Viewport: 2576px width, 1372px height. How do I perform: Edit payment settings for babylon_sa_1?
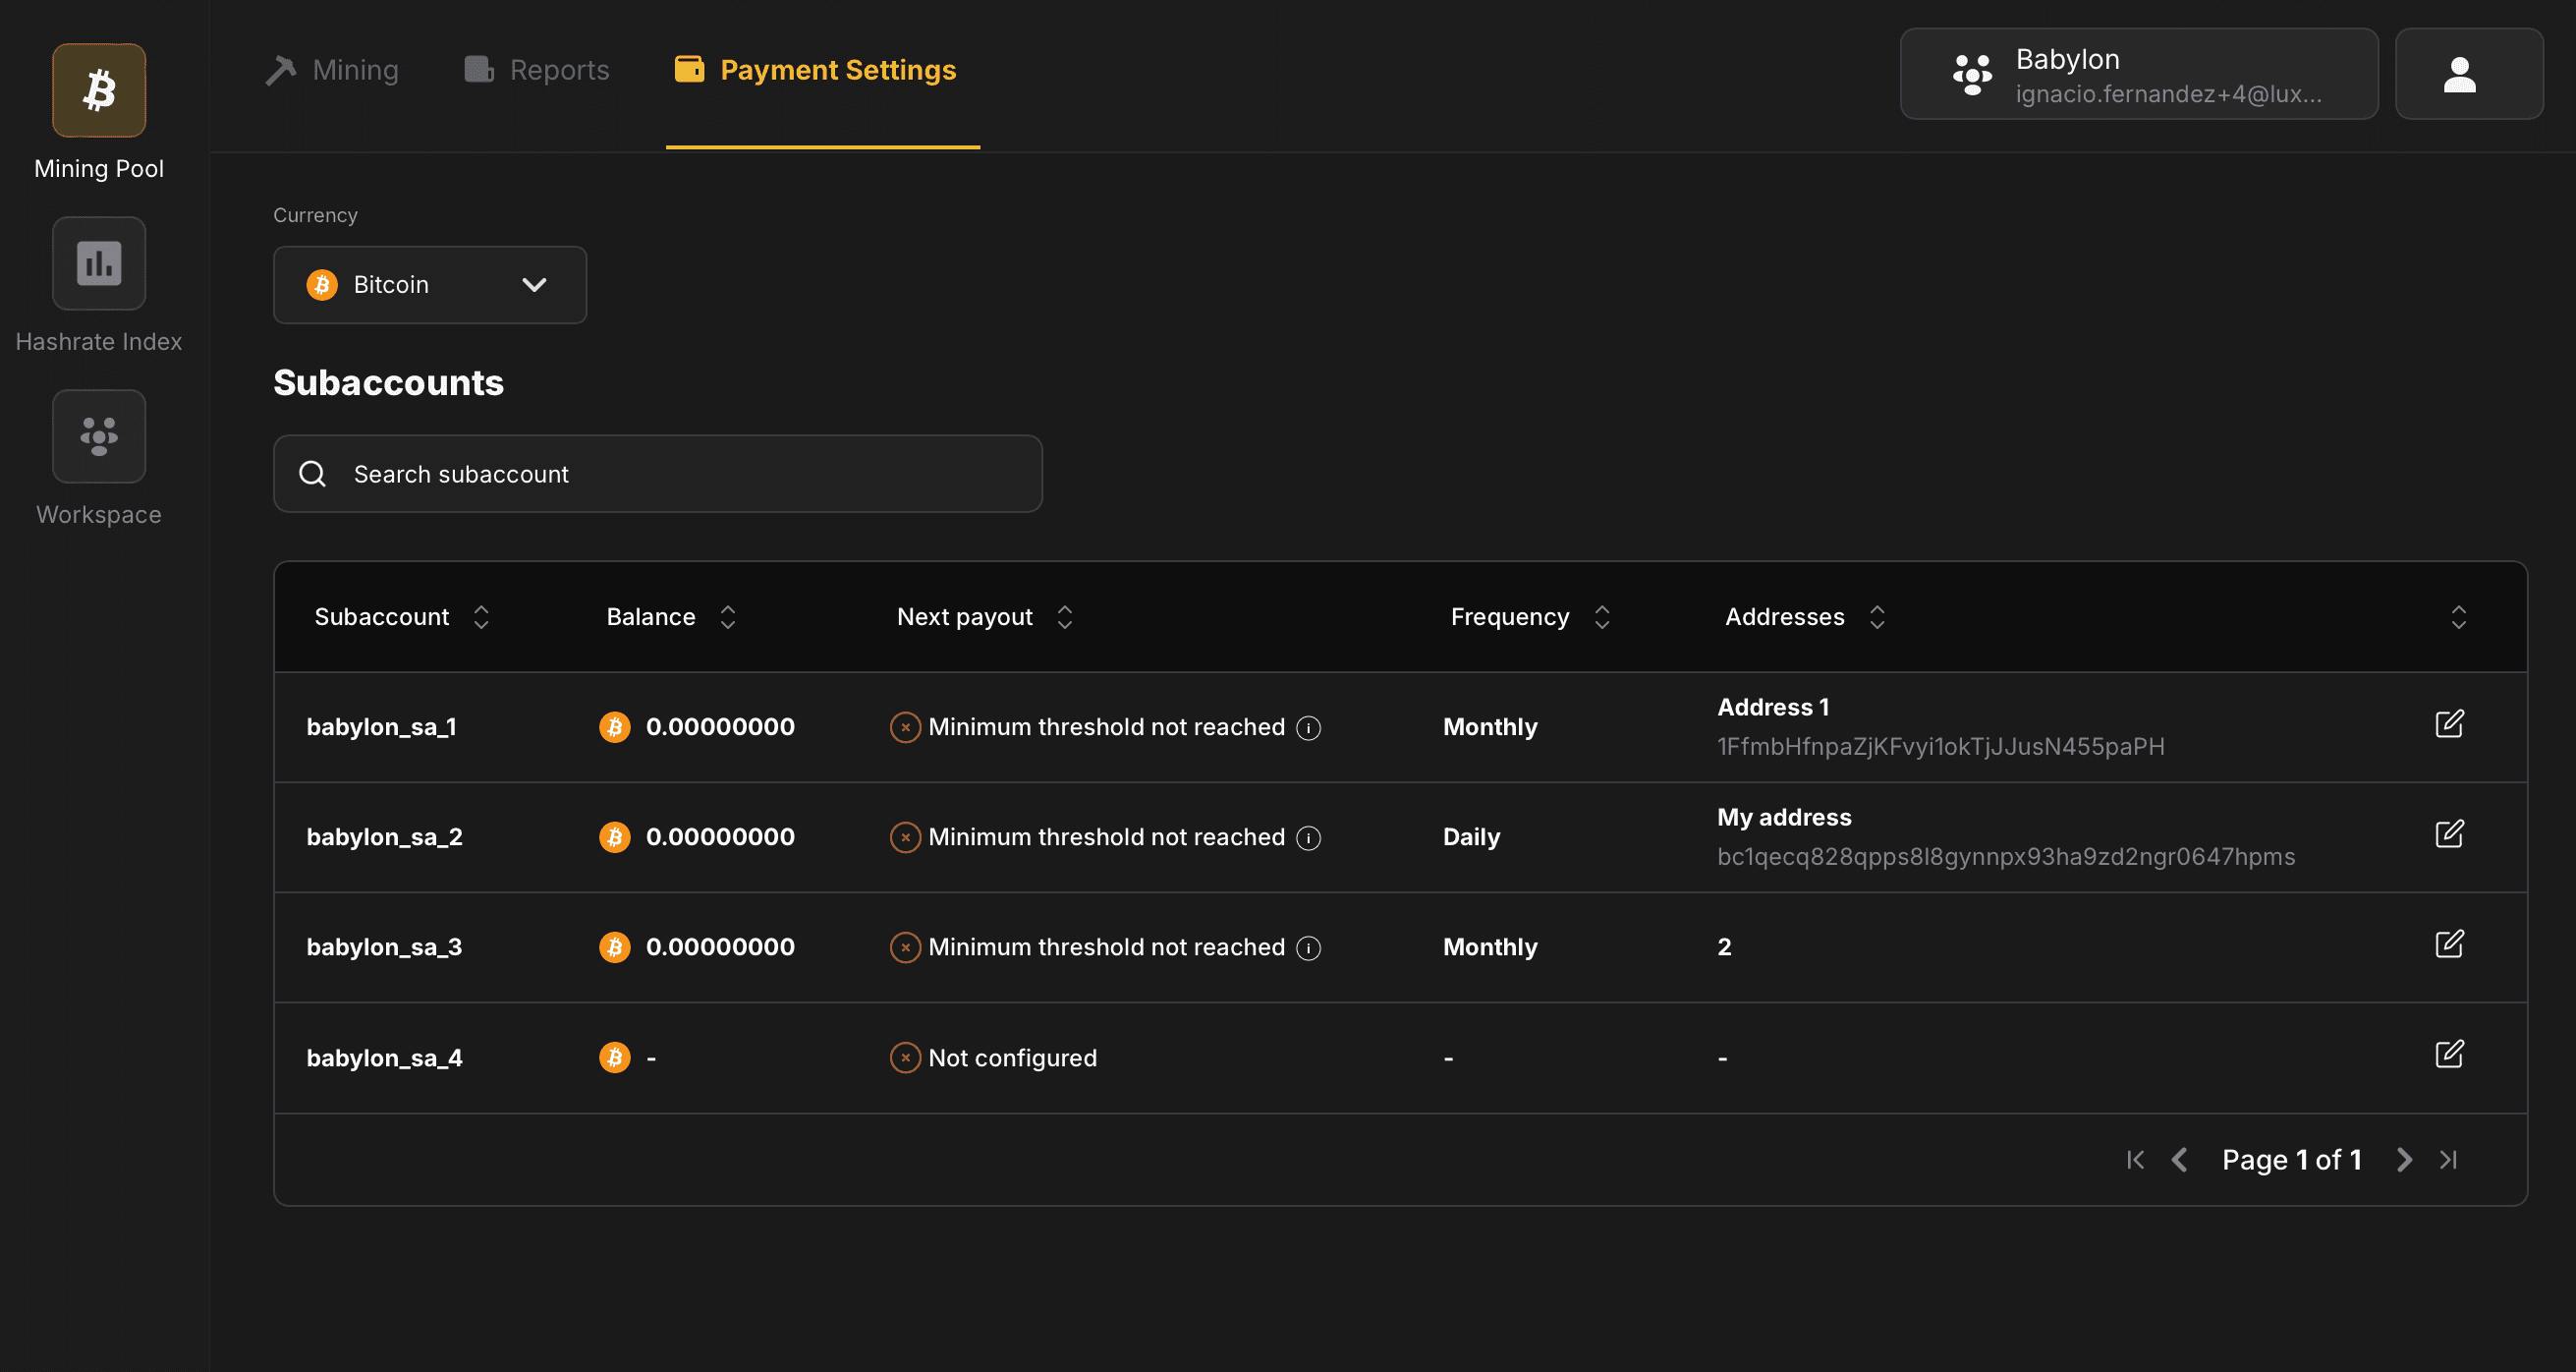pyautogui.click(x=2450, y=724)
